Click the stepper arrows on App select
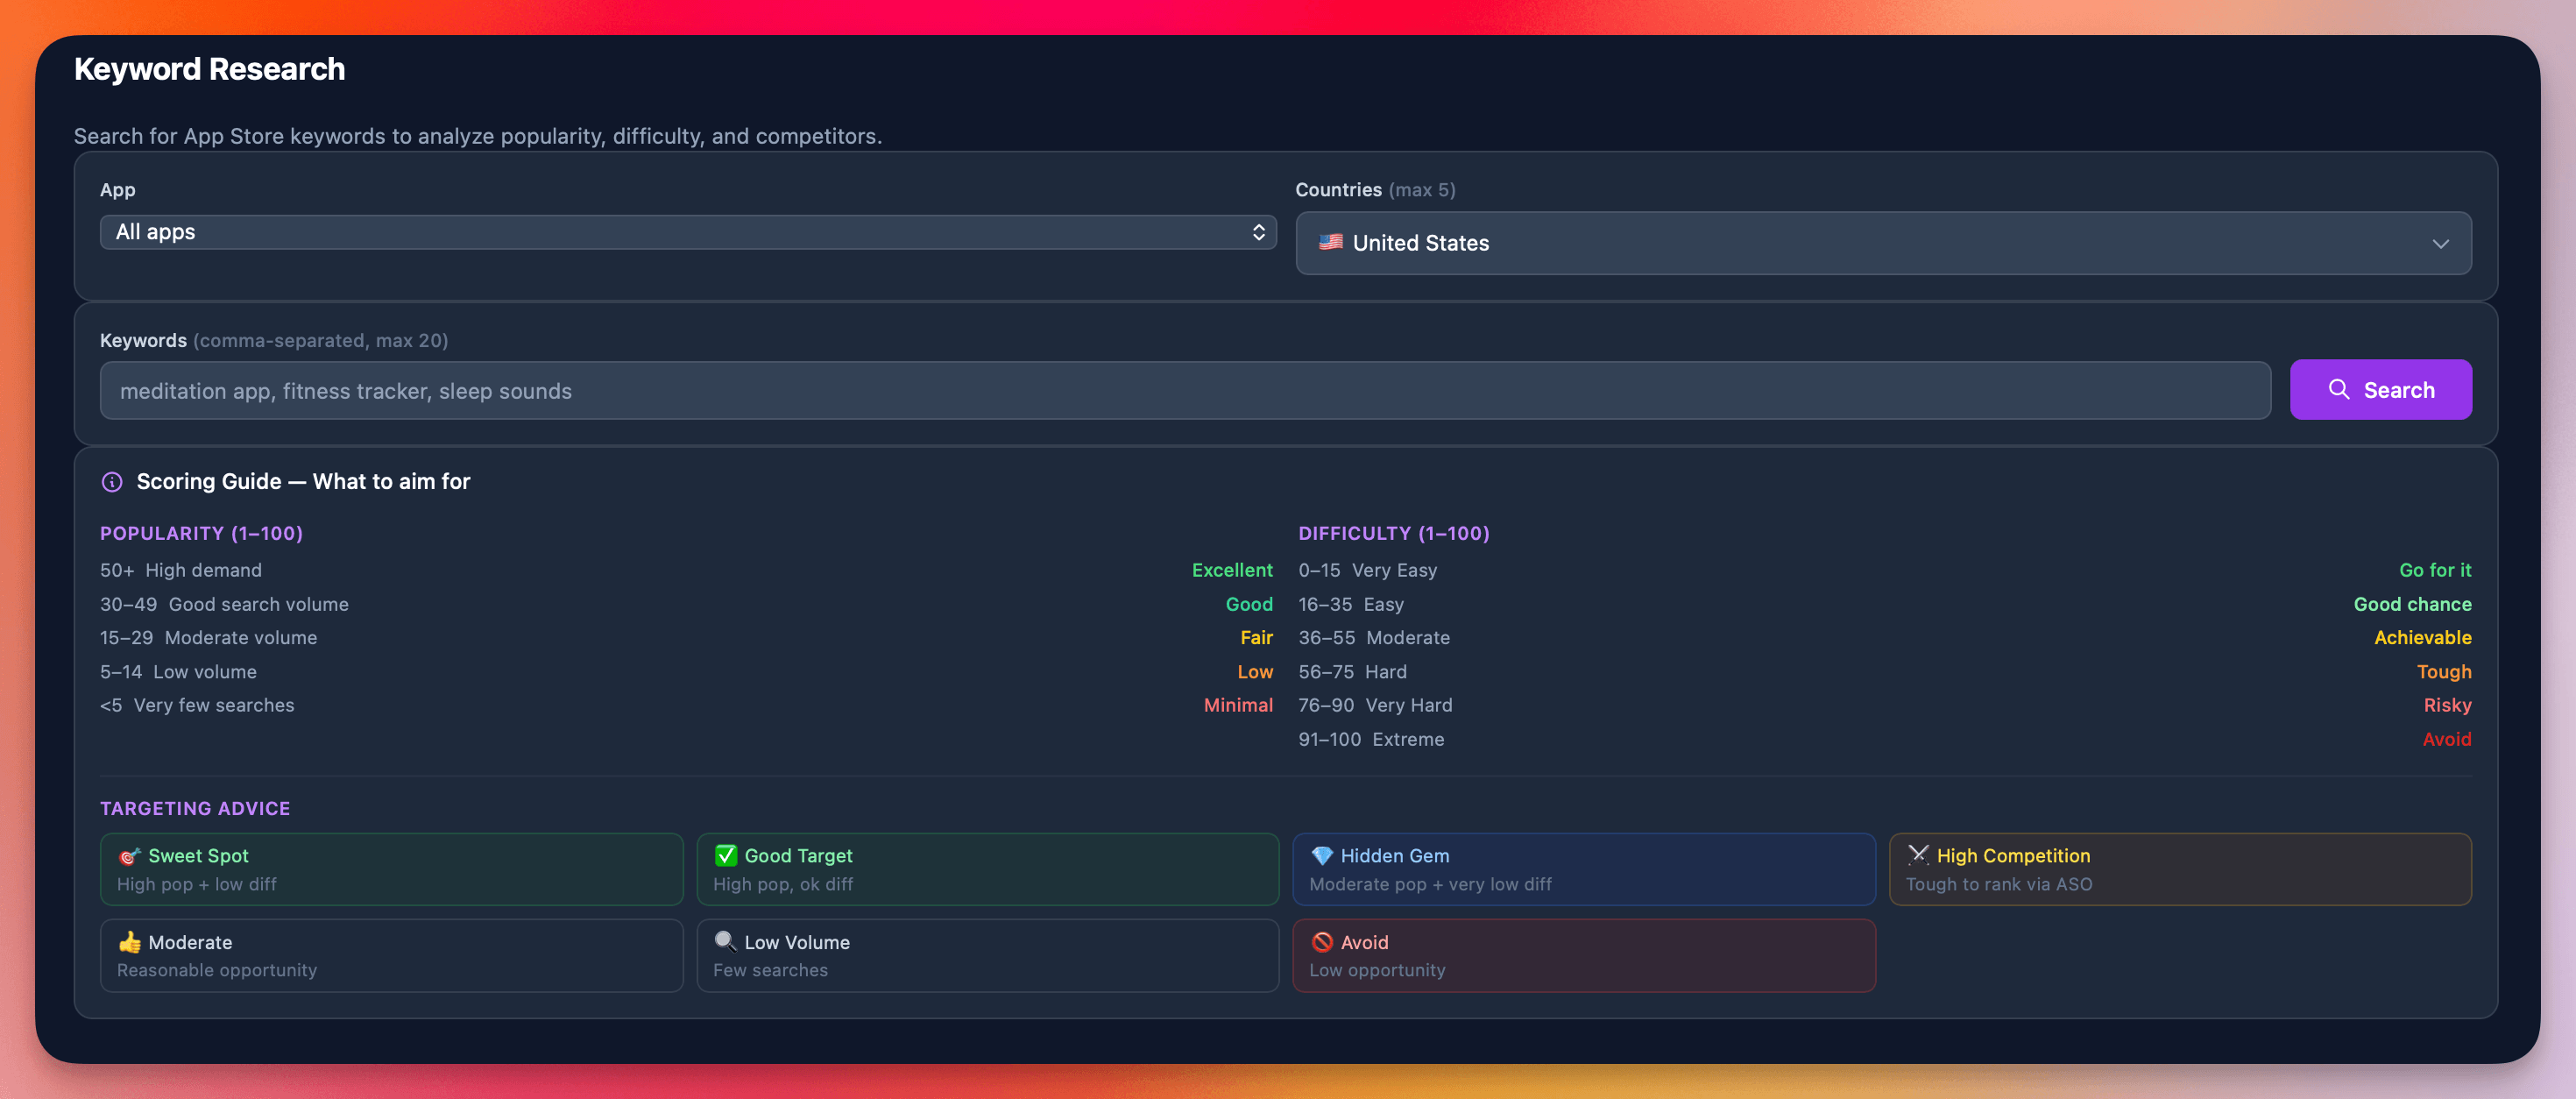 (1258, 232)
